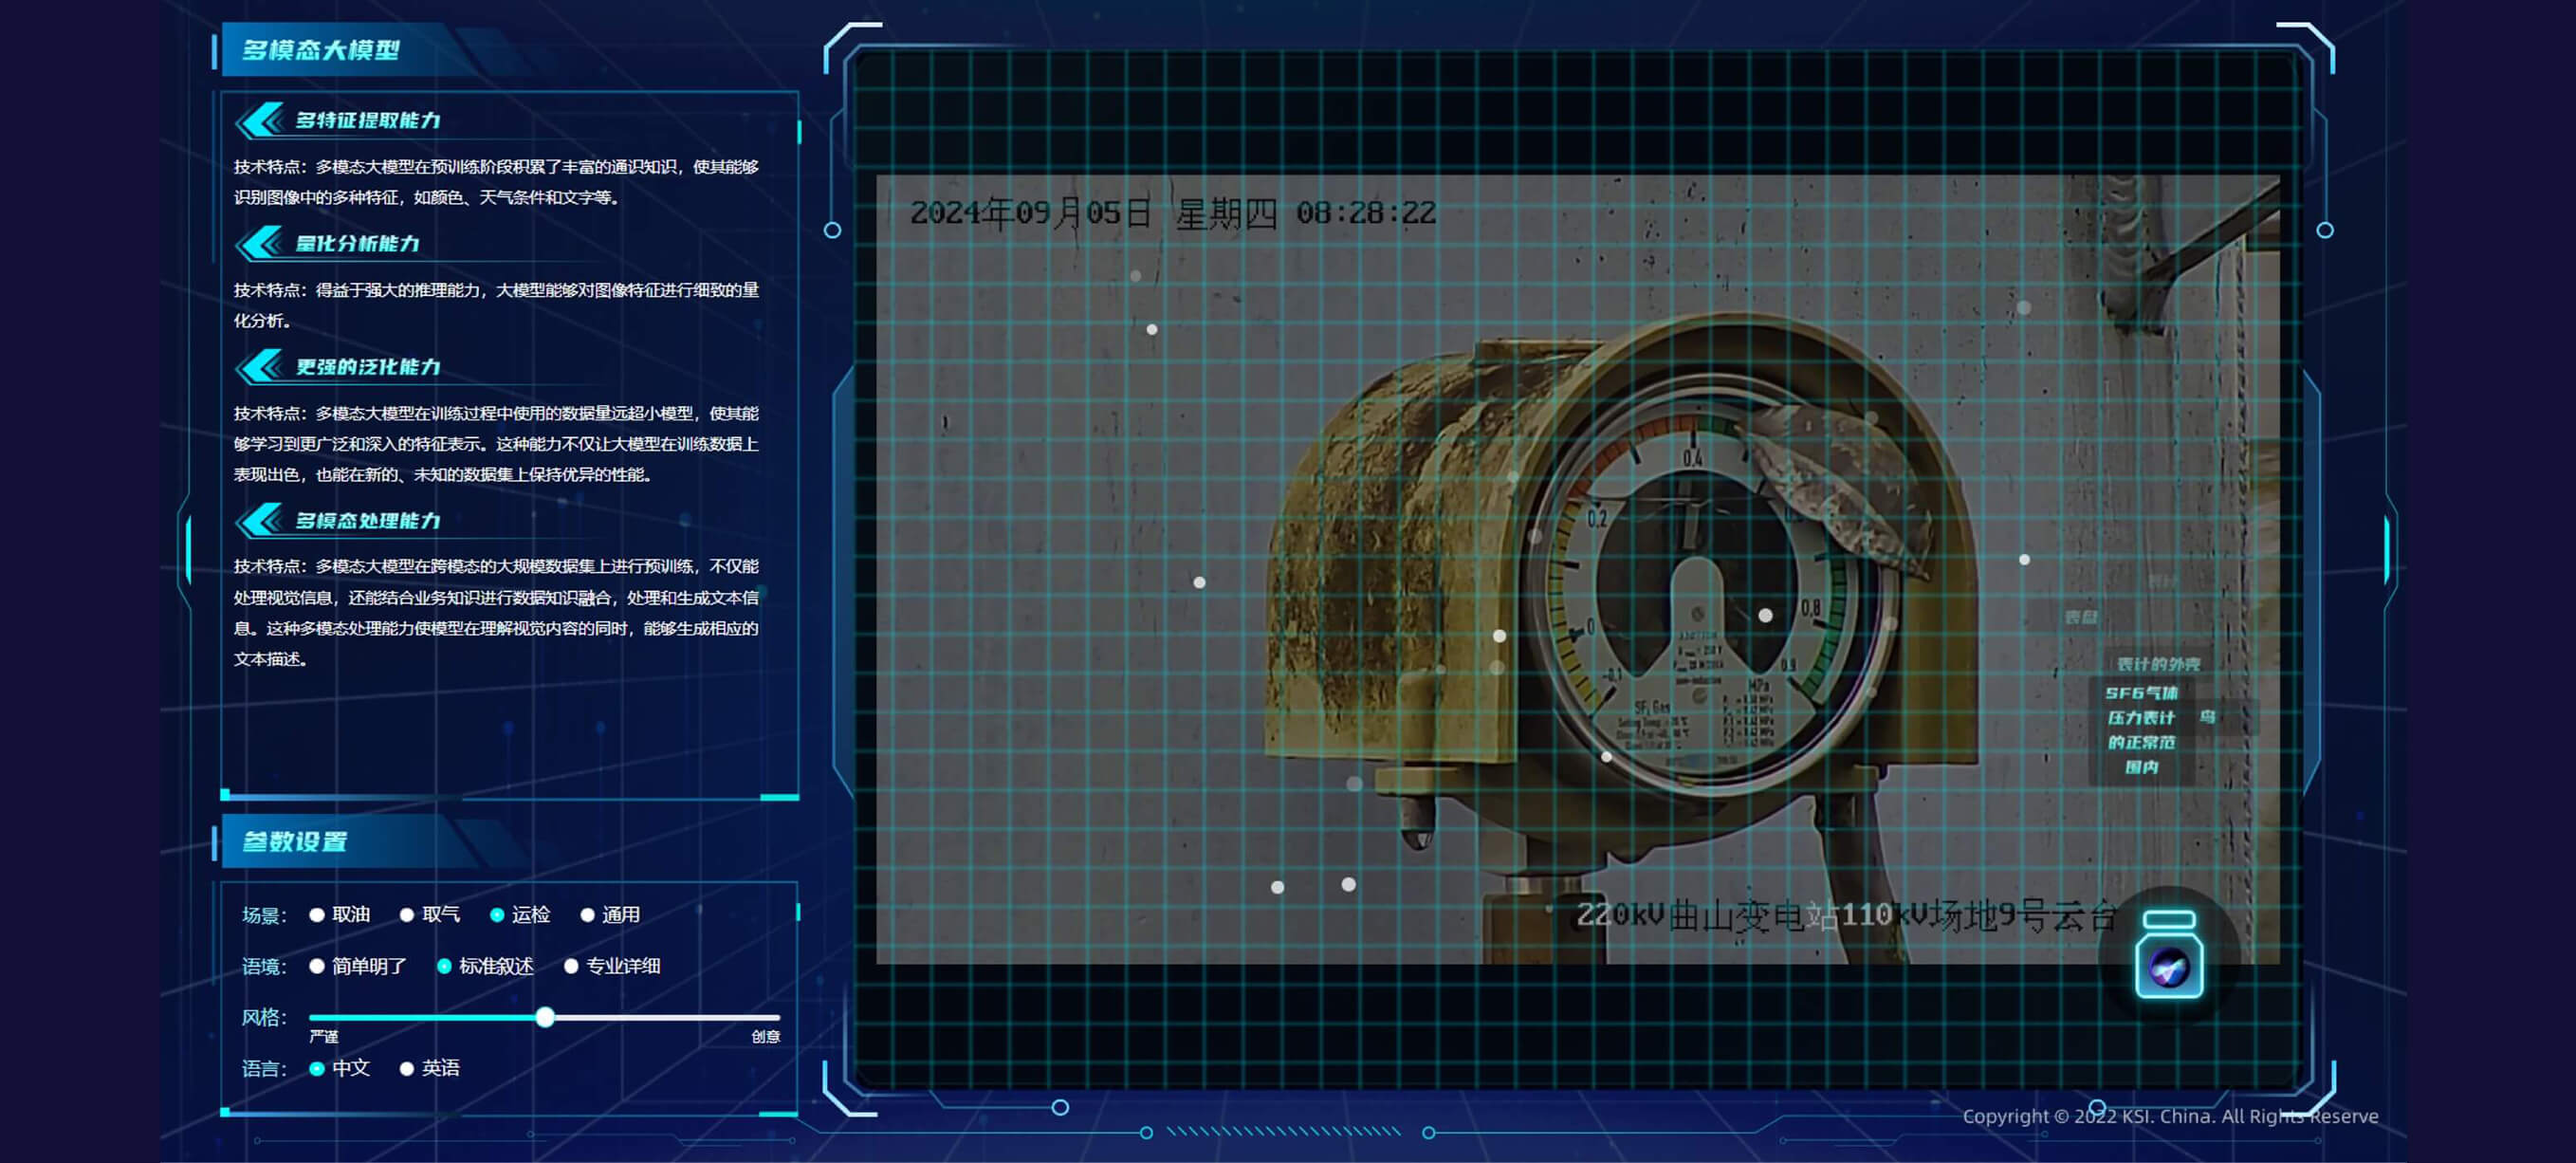Viewport: 2576px width, 1163px height.
Task: Click the blue chevron icon beside 多特征提取能力
Action: pyautogui.click(x=258, y=120)
